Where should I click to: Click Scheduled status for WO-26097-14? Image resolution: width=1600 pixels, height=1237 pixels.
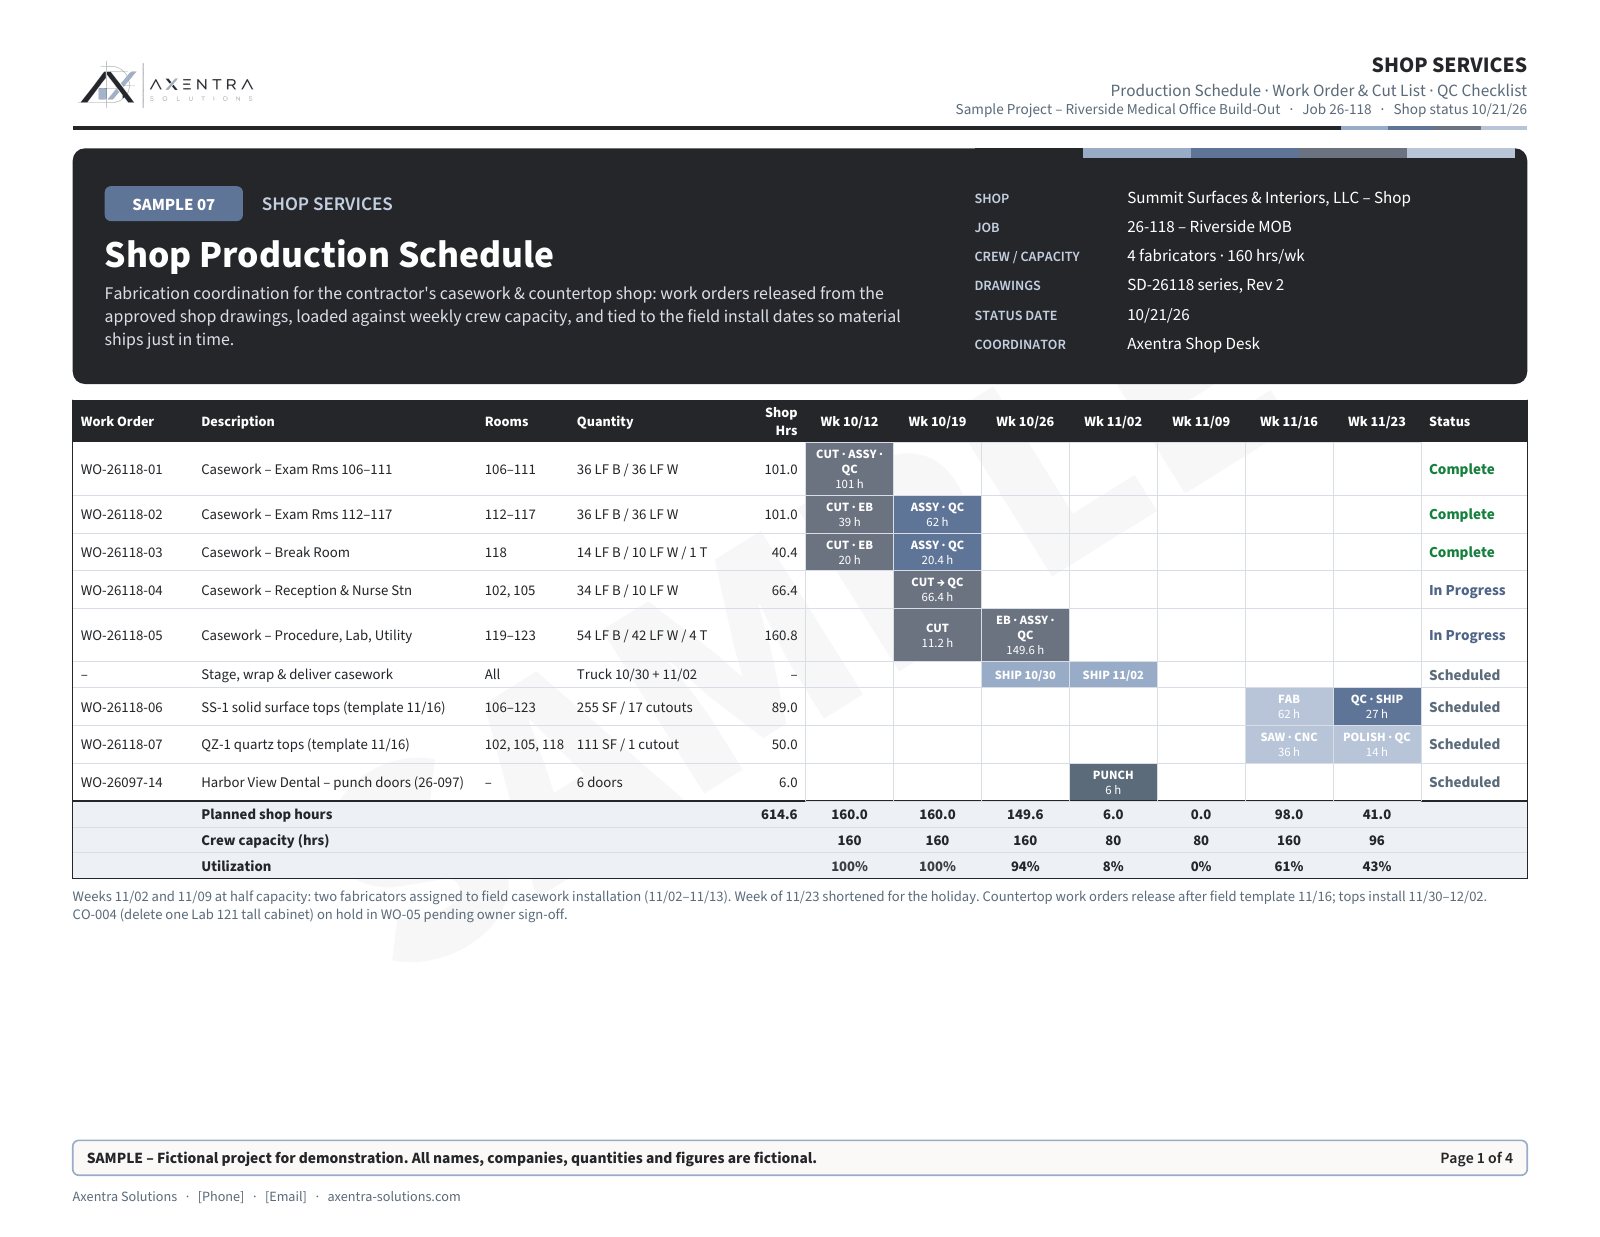coord(1464,782)
